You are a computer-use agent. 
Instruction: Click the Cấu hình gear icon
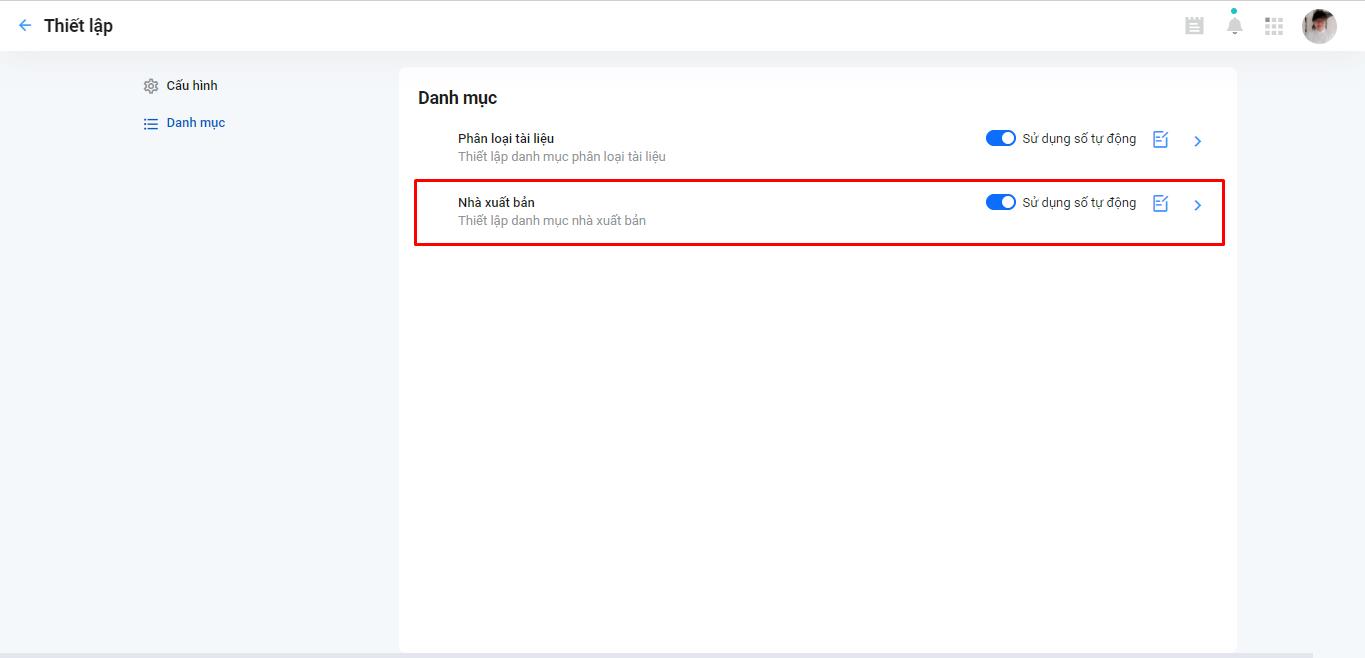(x=151, y=86)
